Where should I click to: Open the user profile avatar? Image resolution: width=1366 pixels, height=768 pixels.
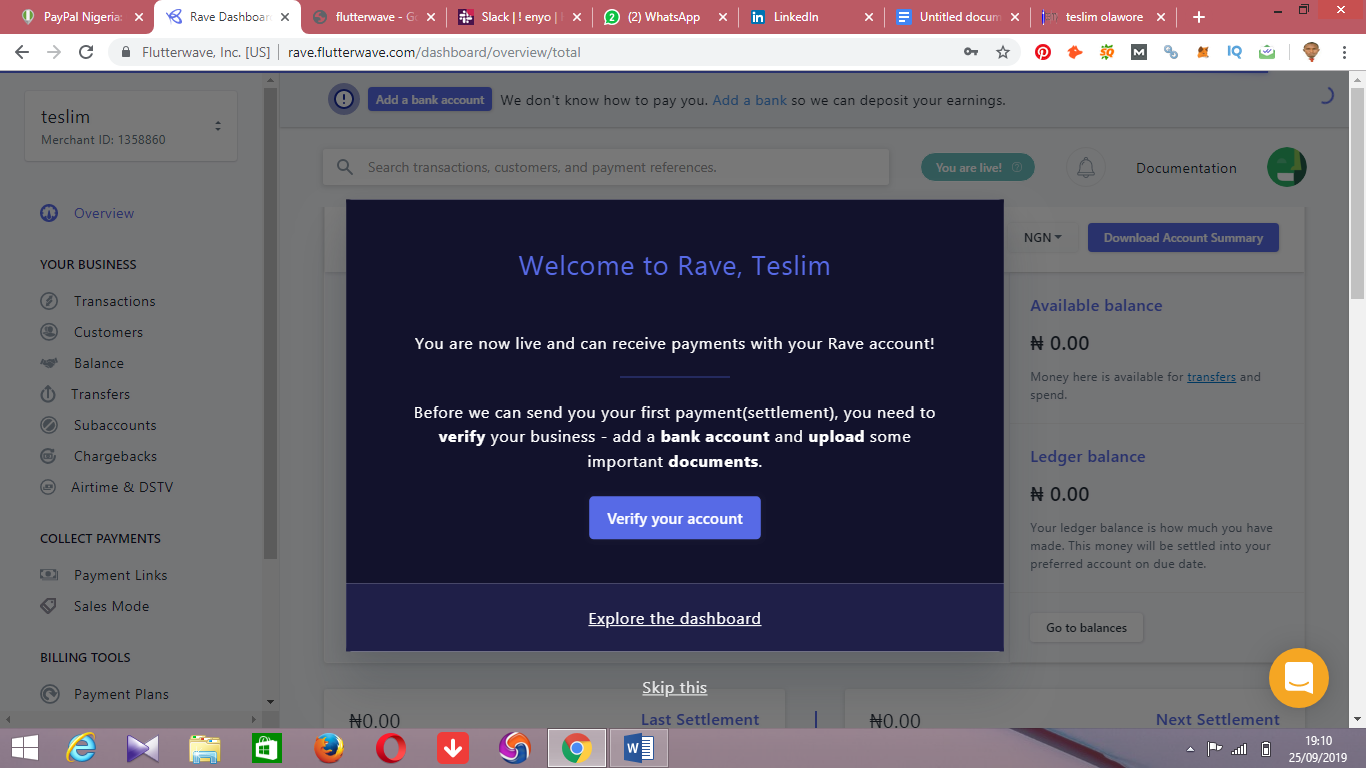tap(1287, 167)
